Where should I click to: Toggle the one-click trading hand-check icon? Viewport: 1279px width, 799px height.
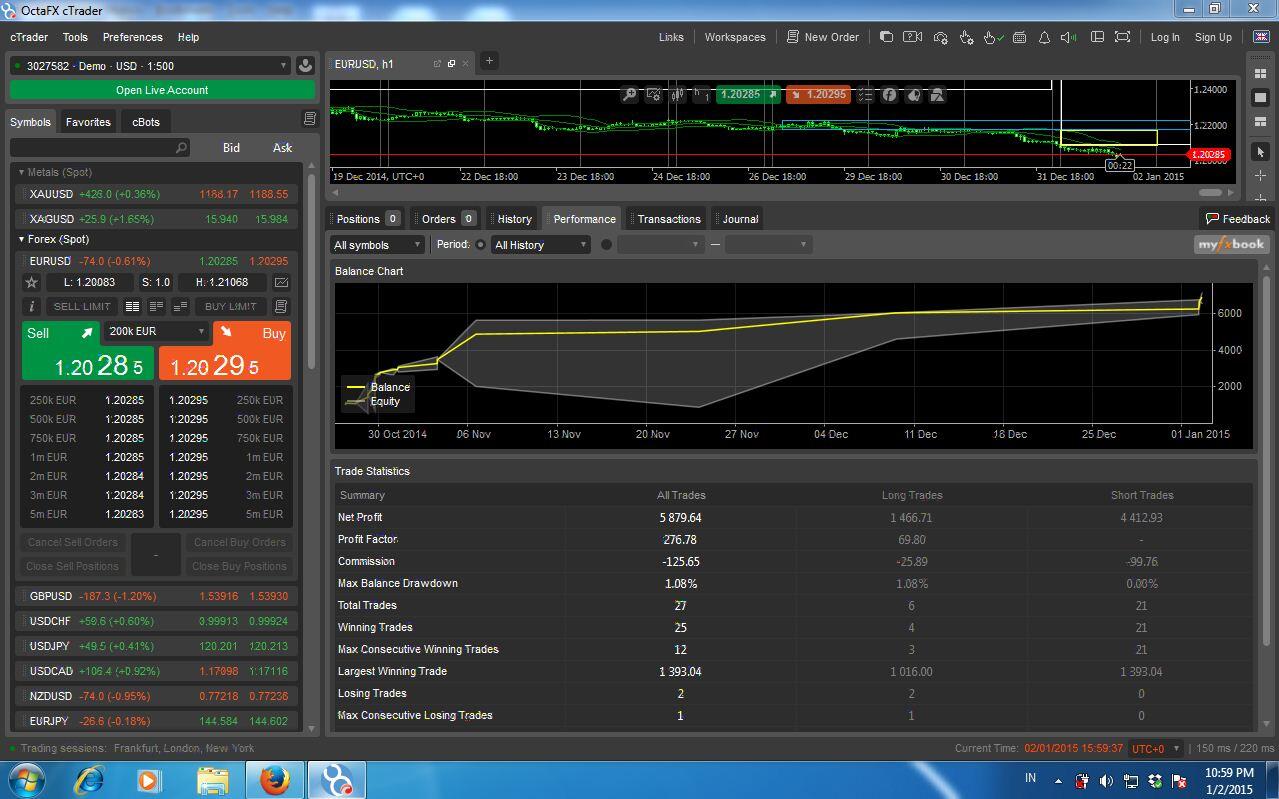992,37
